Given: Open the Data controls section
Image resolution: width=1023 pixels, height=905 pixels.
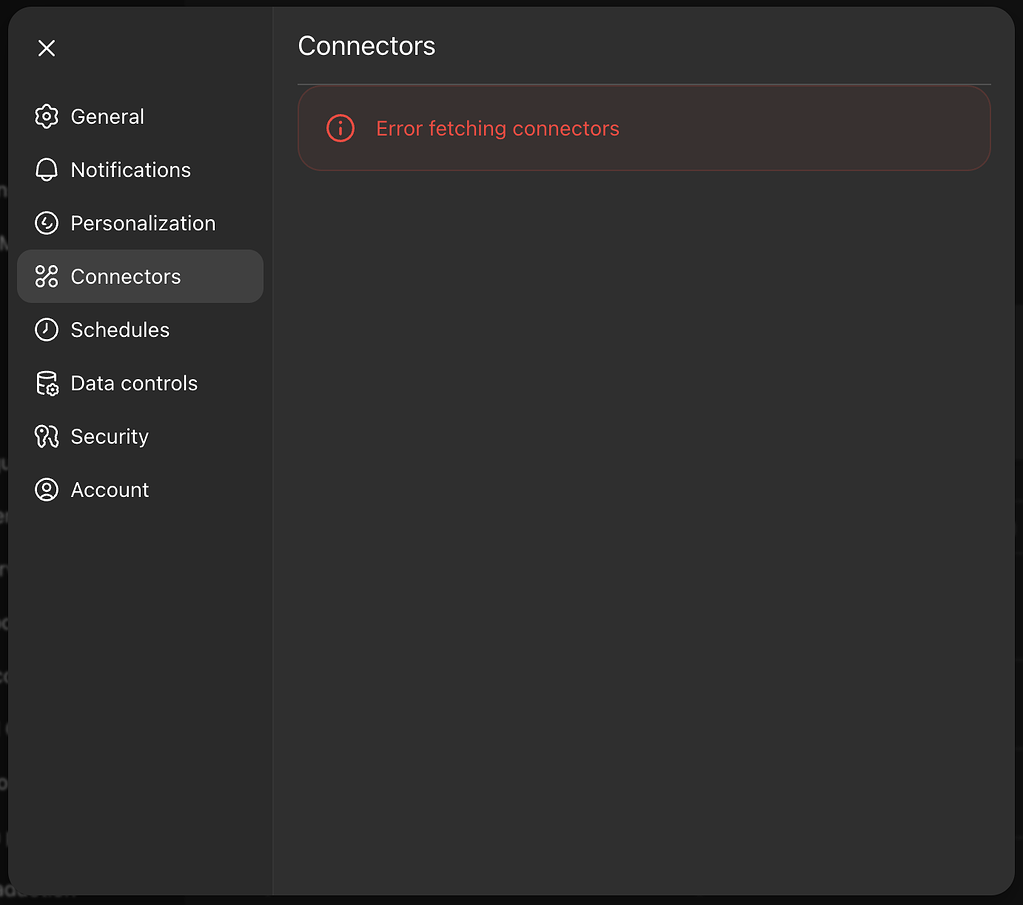Looking at the screenshot, I should pyautogui.click(x=133, y=383).
